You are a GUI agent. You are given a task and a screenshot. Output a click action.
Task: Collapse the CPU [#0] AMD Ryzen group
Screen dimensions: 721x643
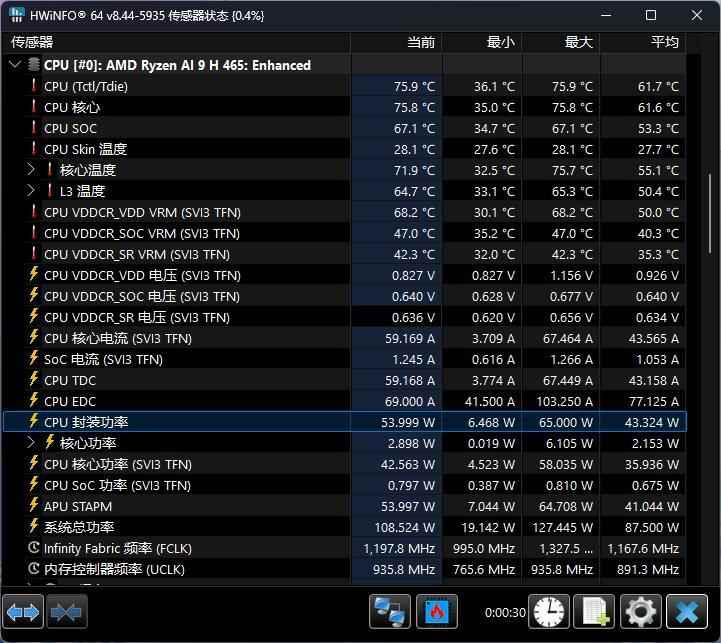click(14, 65)
